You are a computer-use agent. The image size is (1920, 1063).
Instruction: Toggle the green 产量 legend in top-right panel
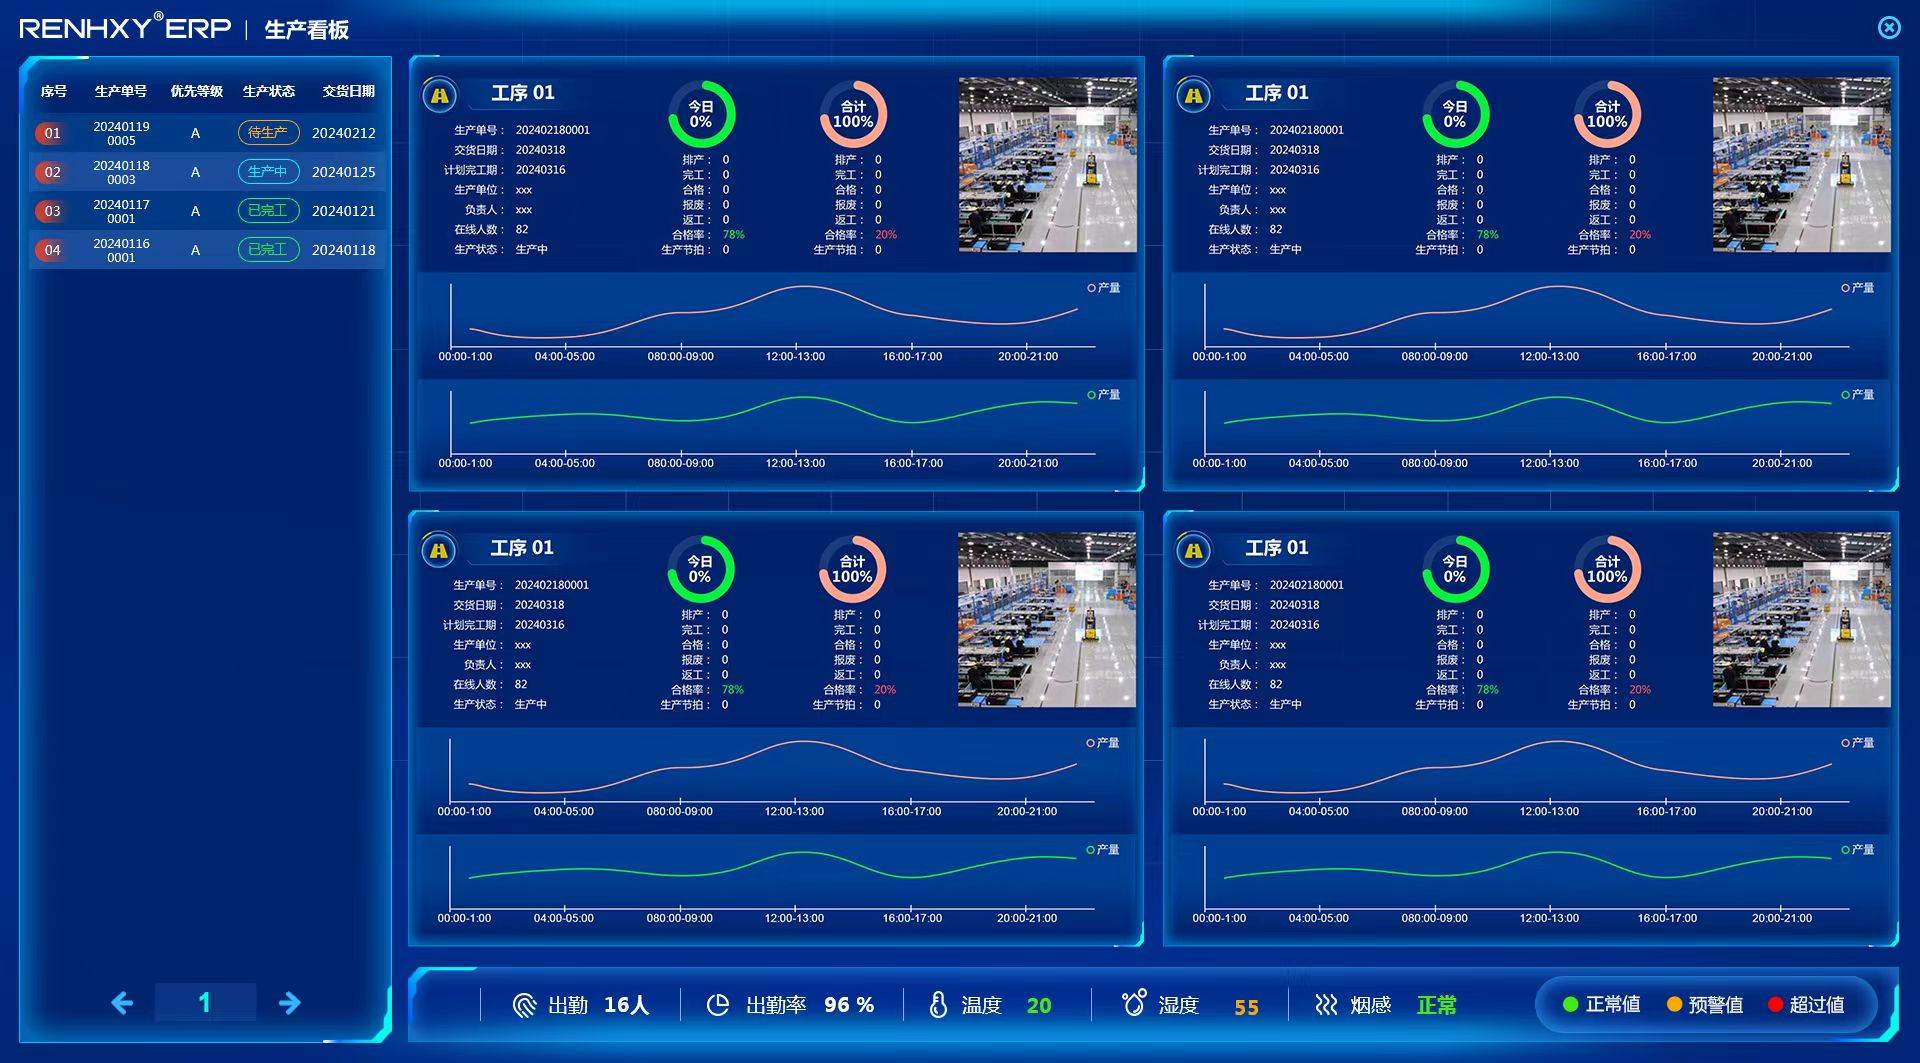coord(1857,395)
